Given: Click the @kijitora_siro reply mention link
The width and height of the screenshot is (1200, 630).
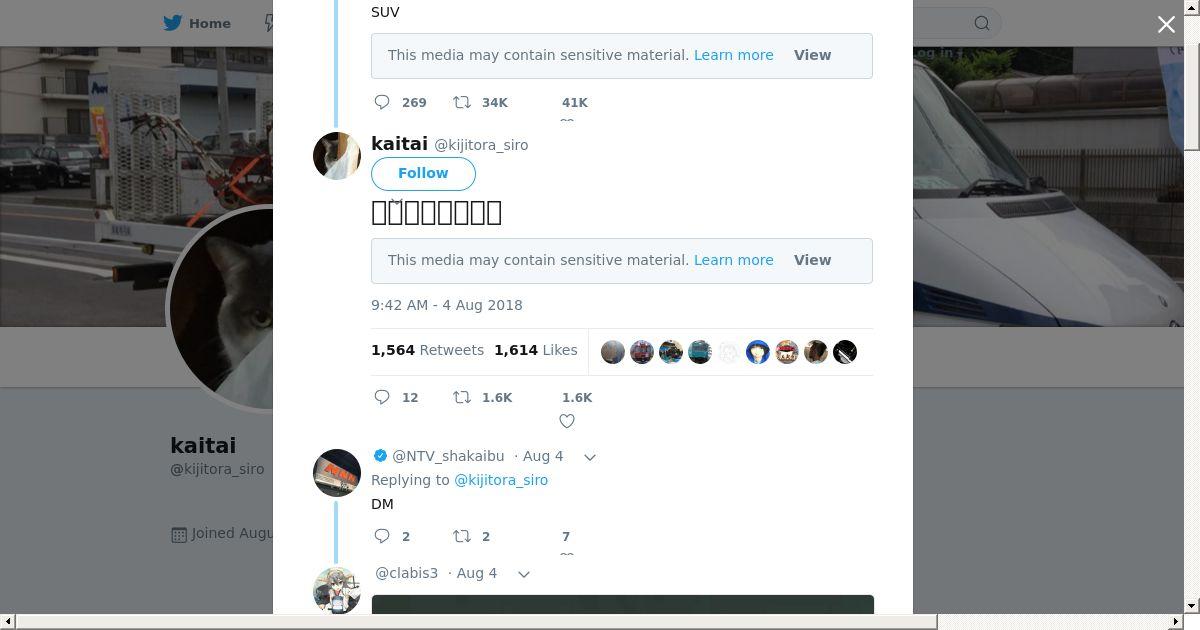Looking at the screenshot, I should pos(501,480).
